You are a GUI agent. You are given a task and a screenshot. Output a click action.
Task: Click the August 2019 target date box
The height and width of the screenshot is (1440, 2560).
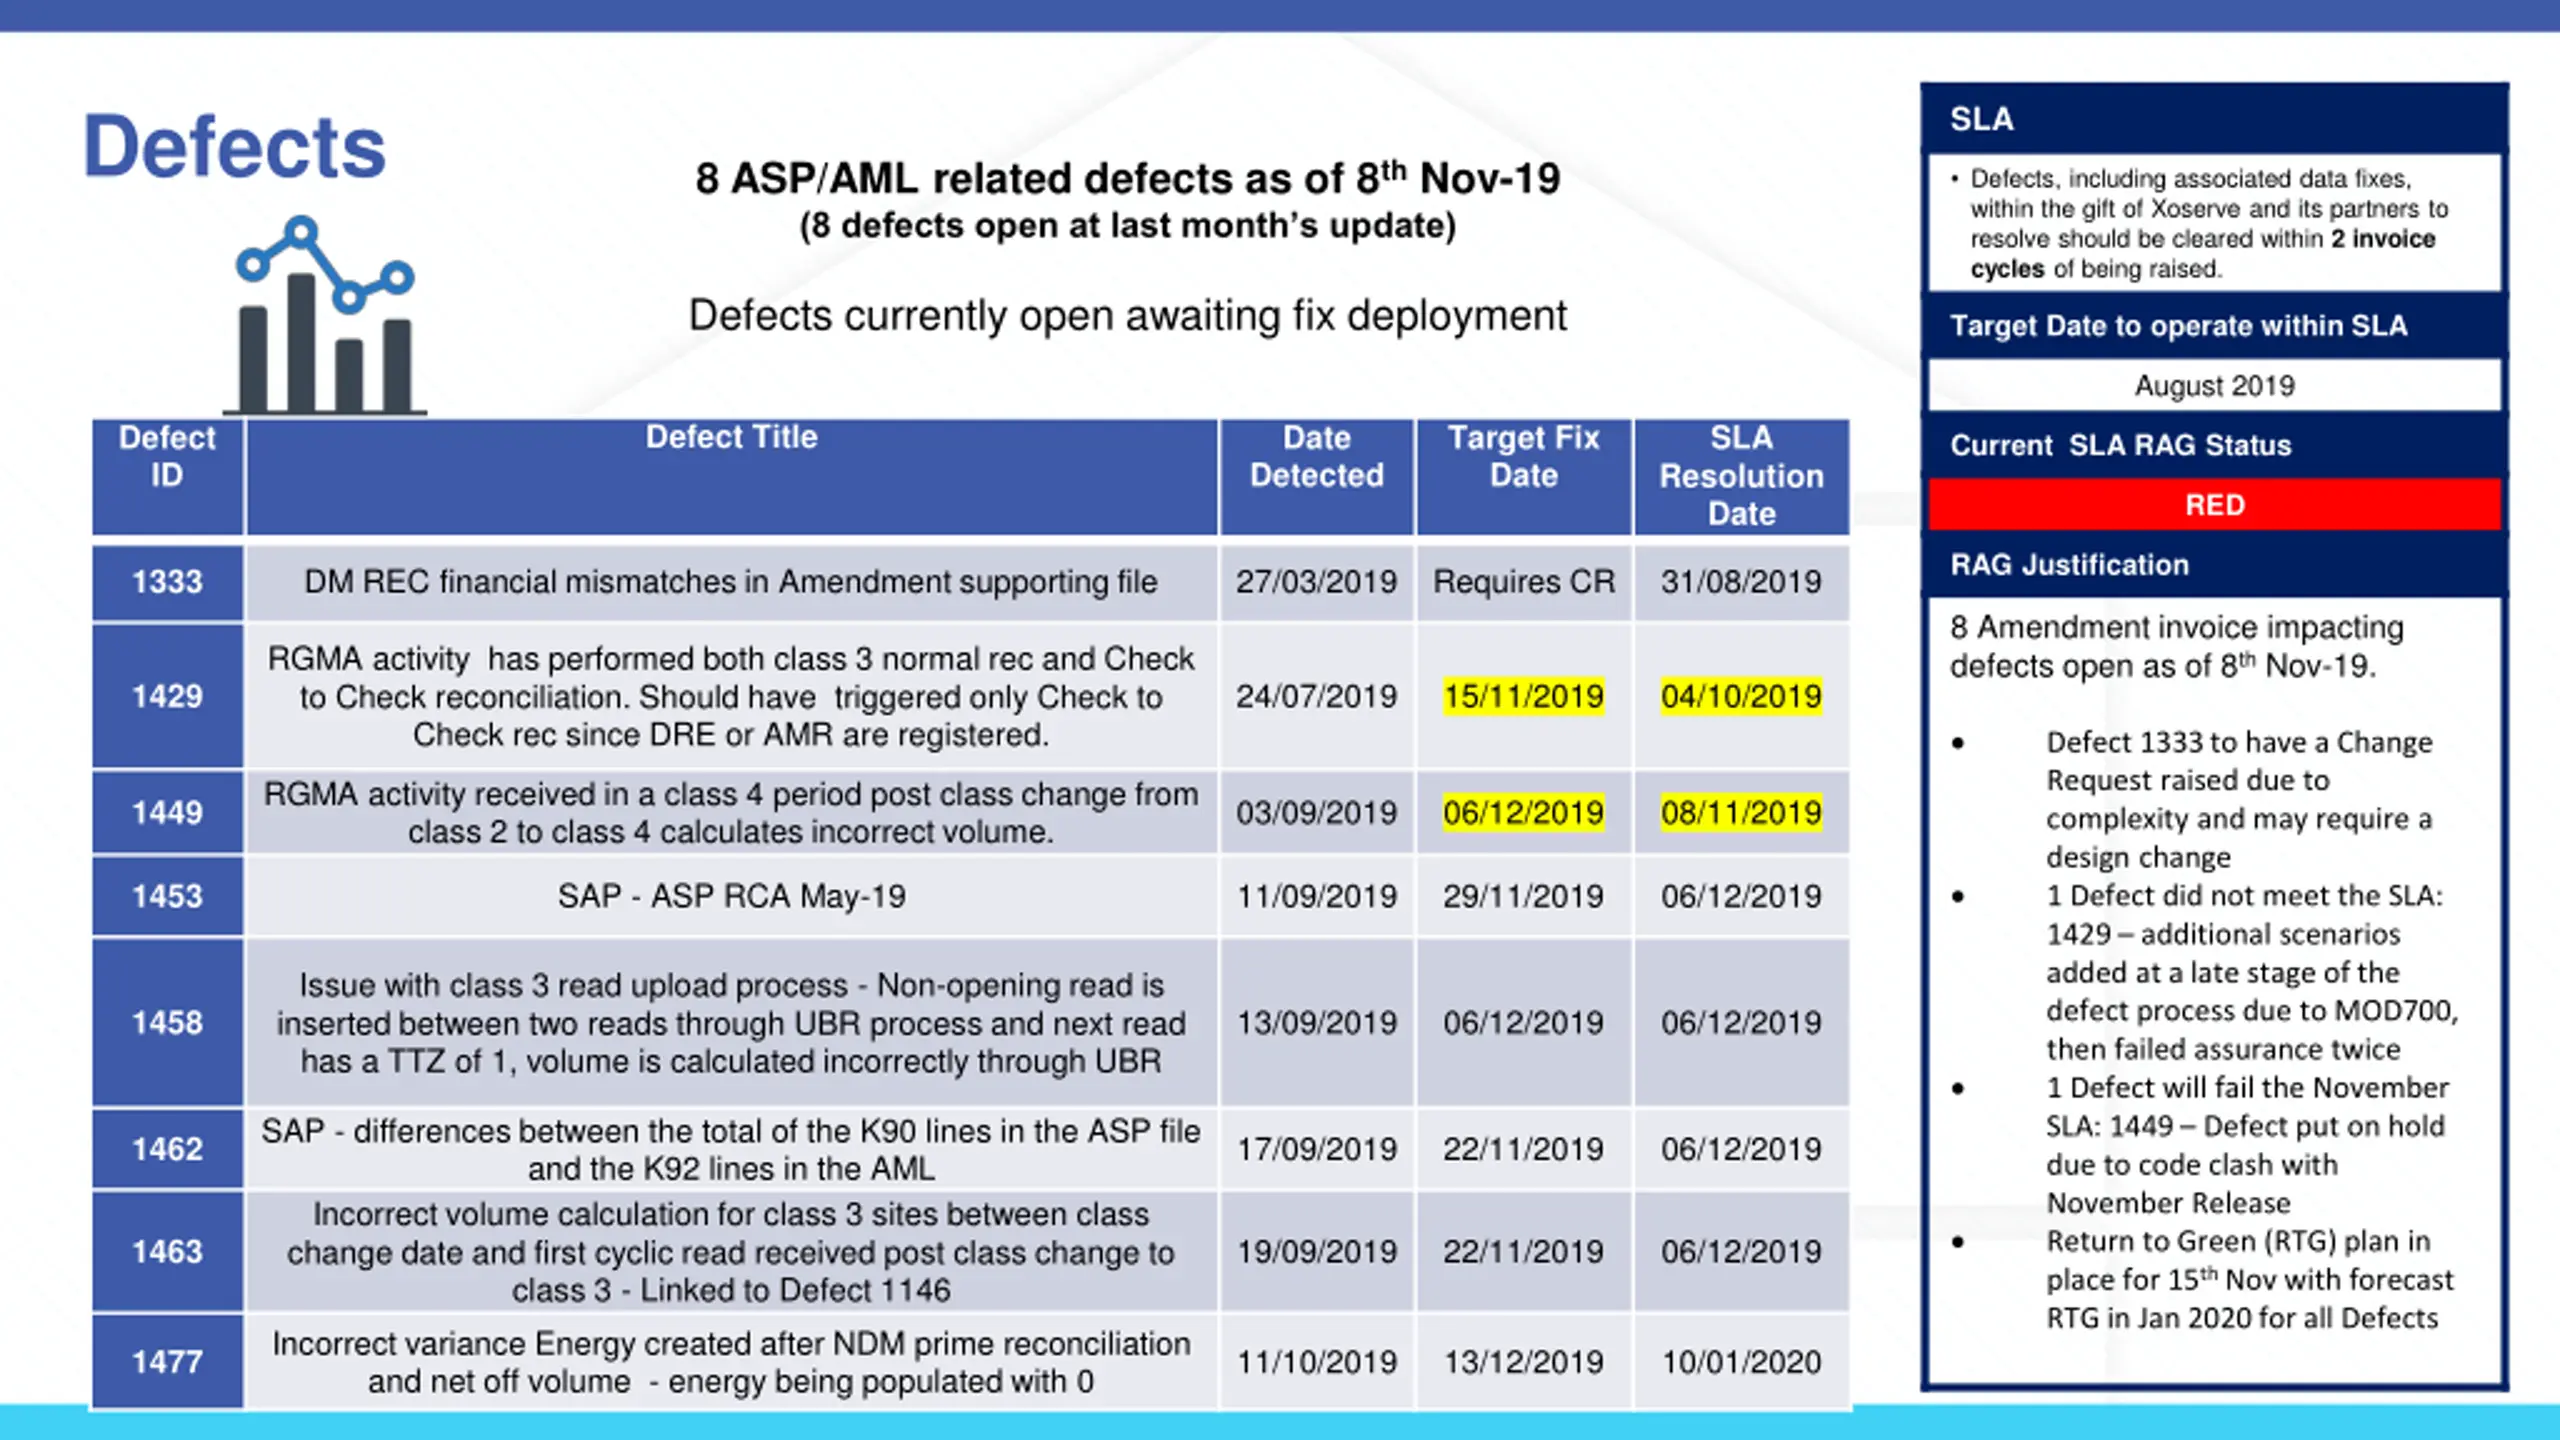(x=2214, y=386)
